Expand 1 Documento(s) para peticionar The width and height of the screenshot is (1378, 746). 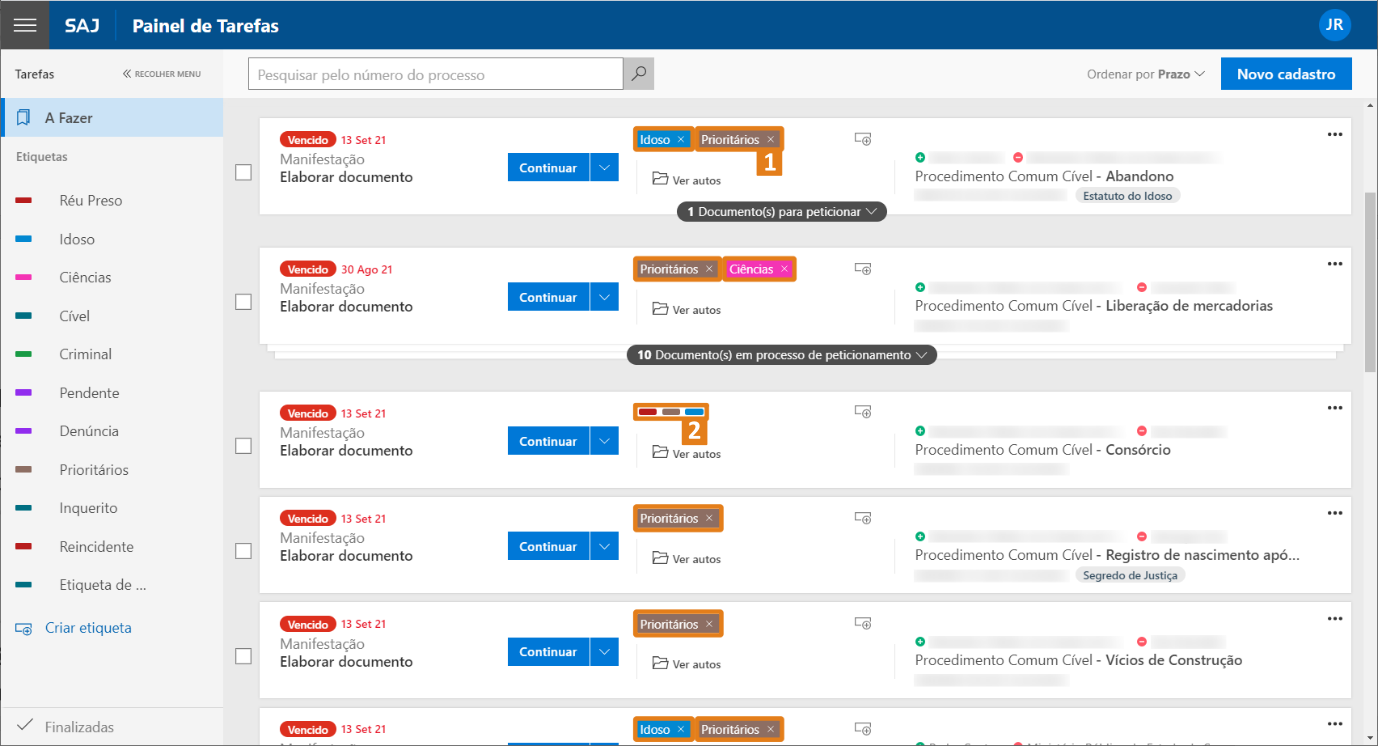781,212
